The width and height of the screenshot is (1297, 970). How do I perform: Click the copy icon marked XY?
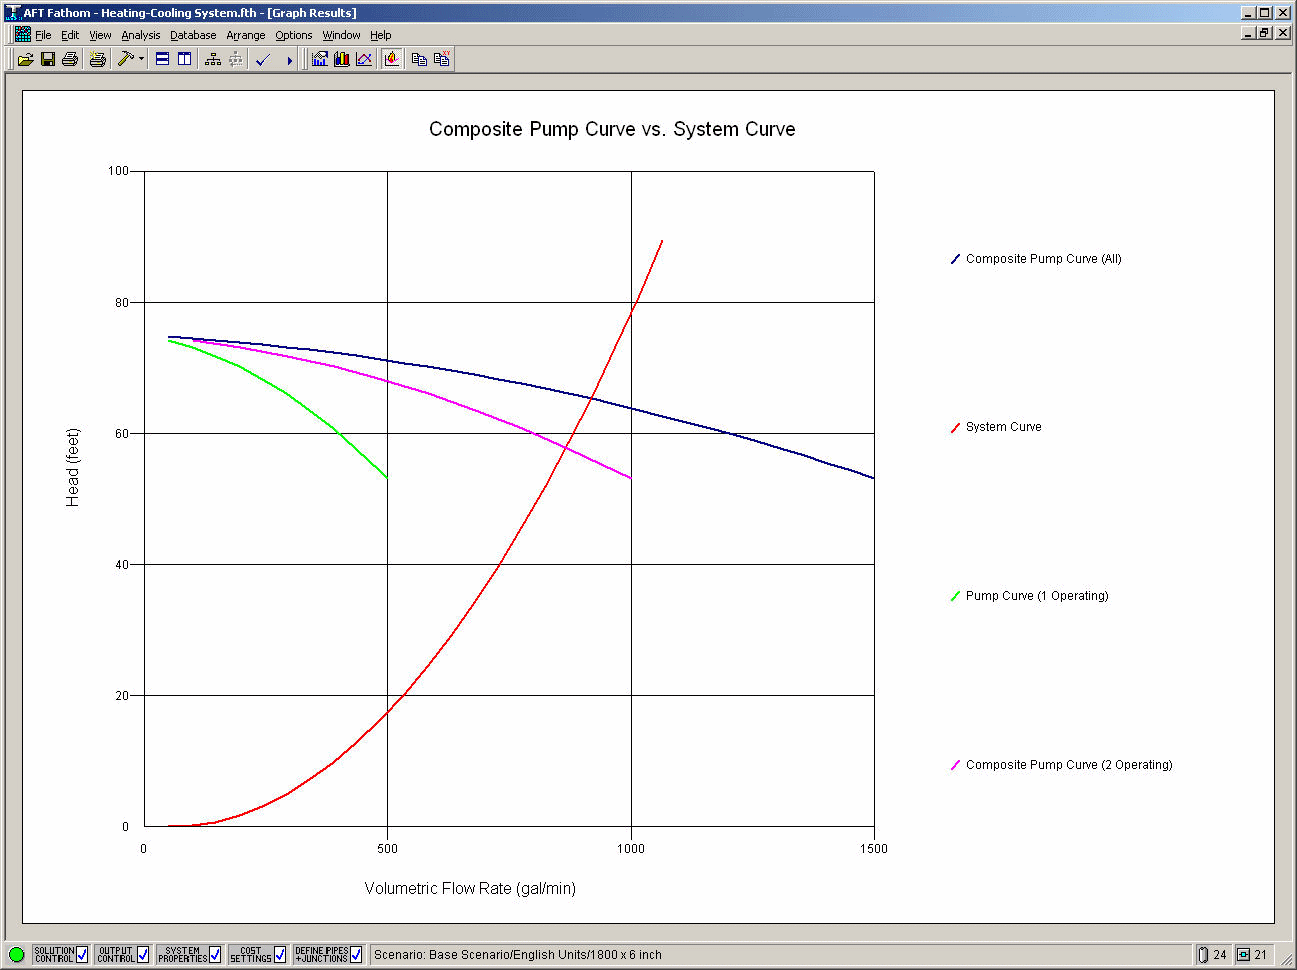pyautogui.click(x=441, y=60)
